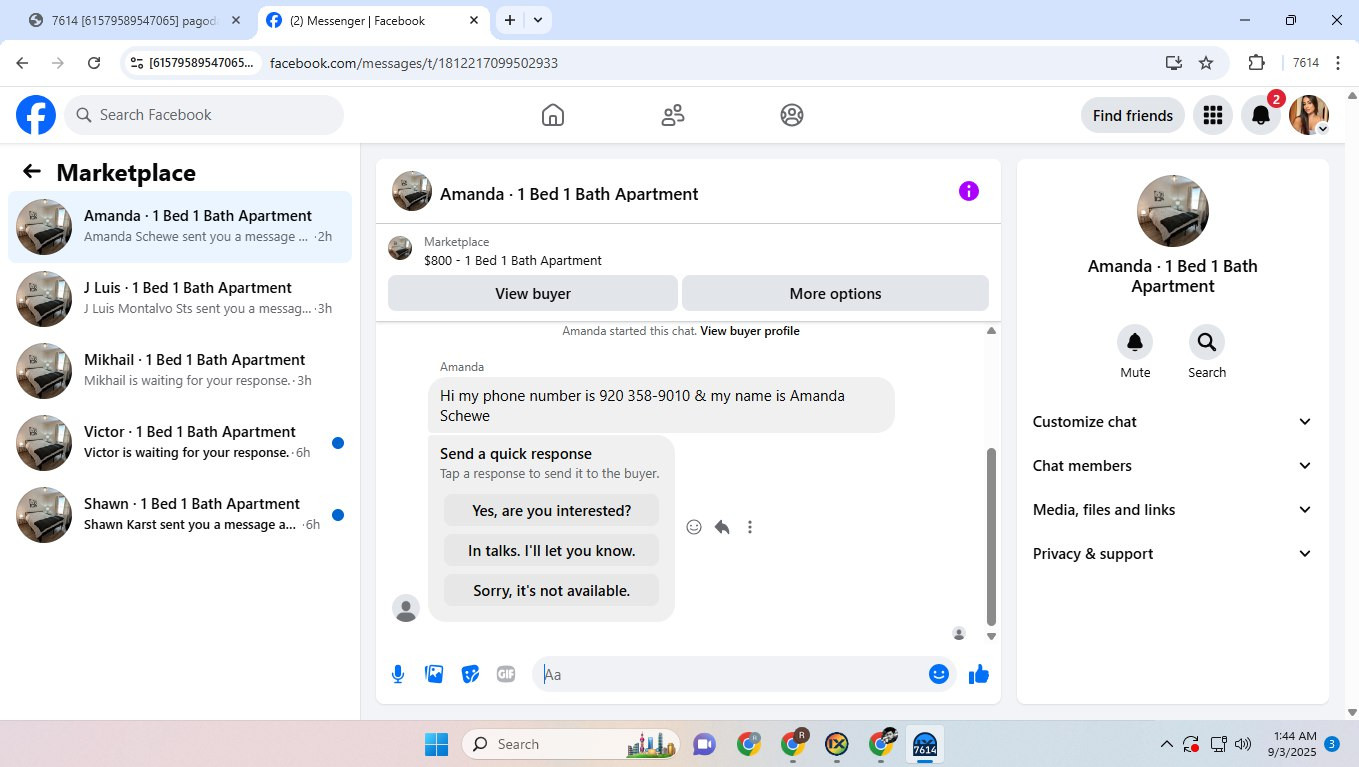Send quick response 'Yes, are you interested?'
Viewport: 1359px width, 767px height.
(552, 510)
